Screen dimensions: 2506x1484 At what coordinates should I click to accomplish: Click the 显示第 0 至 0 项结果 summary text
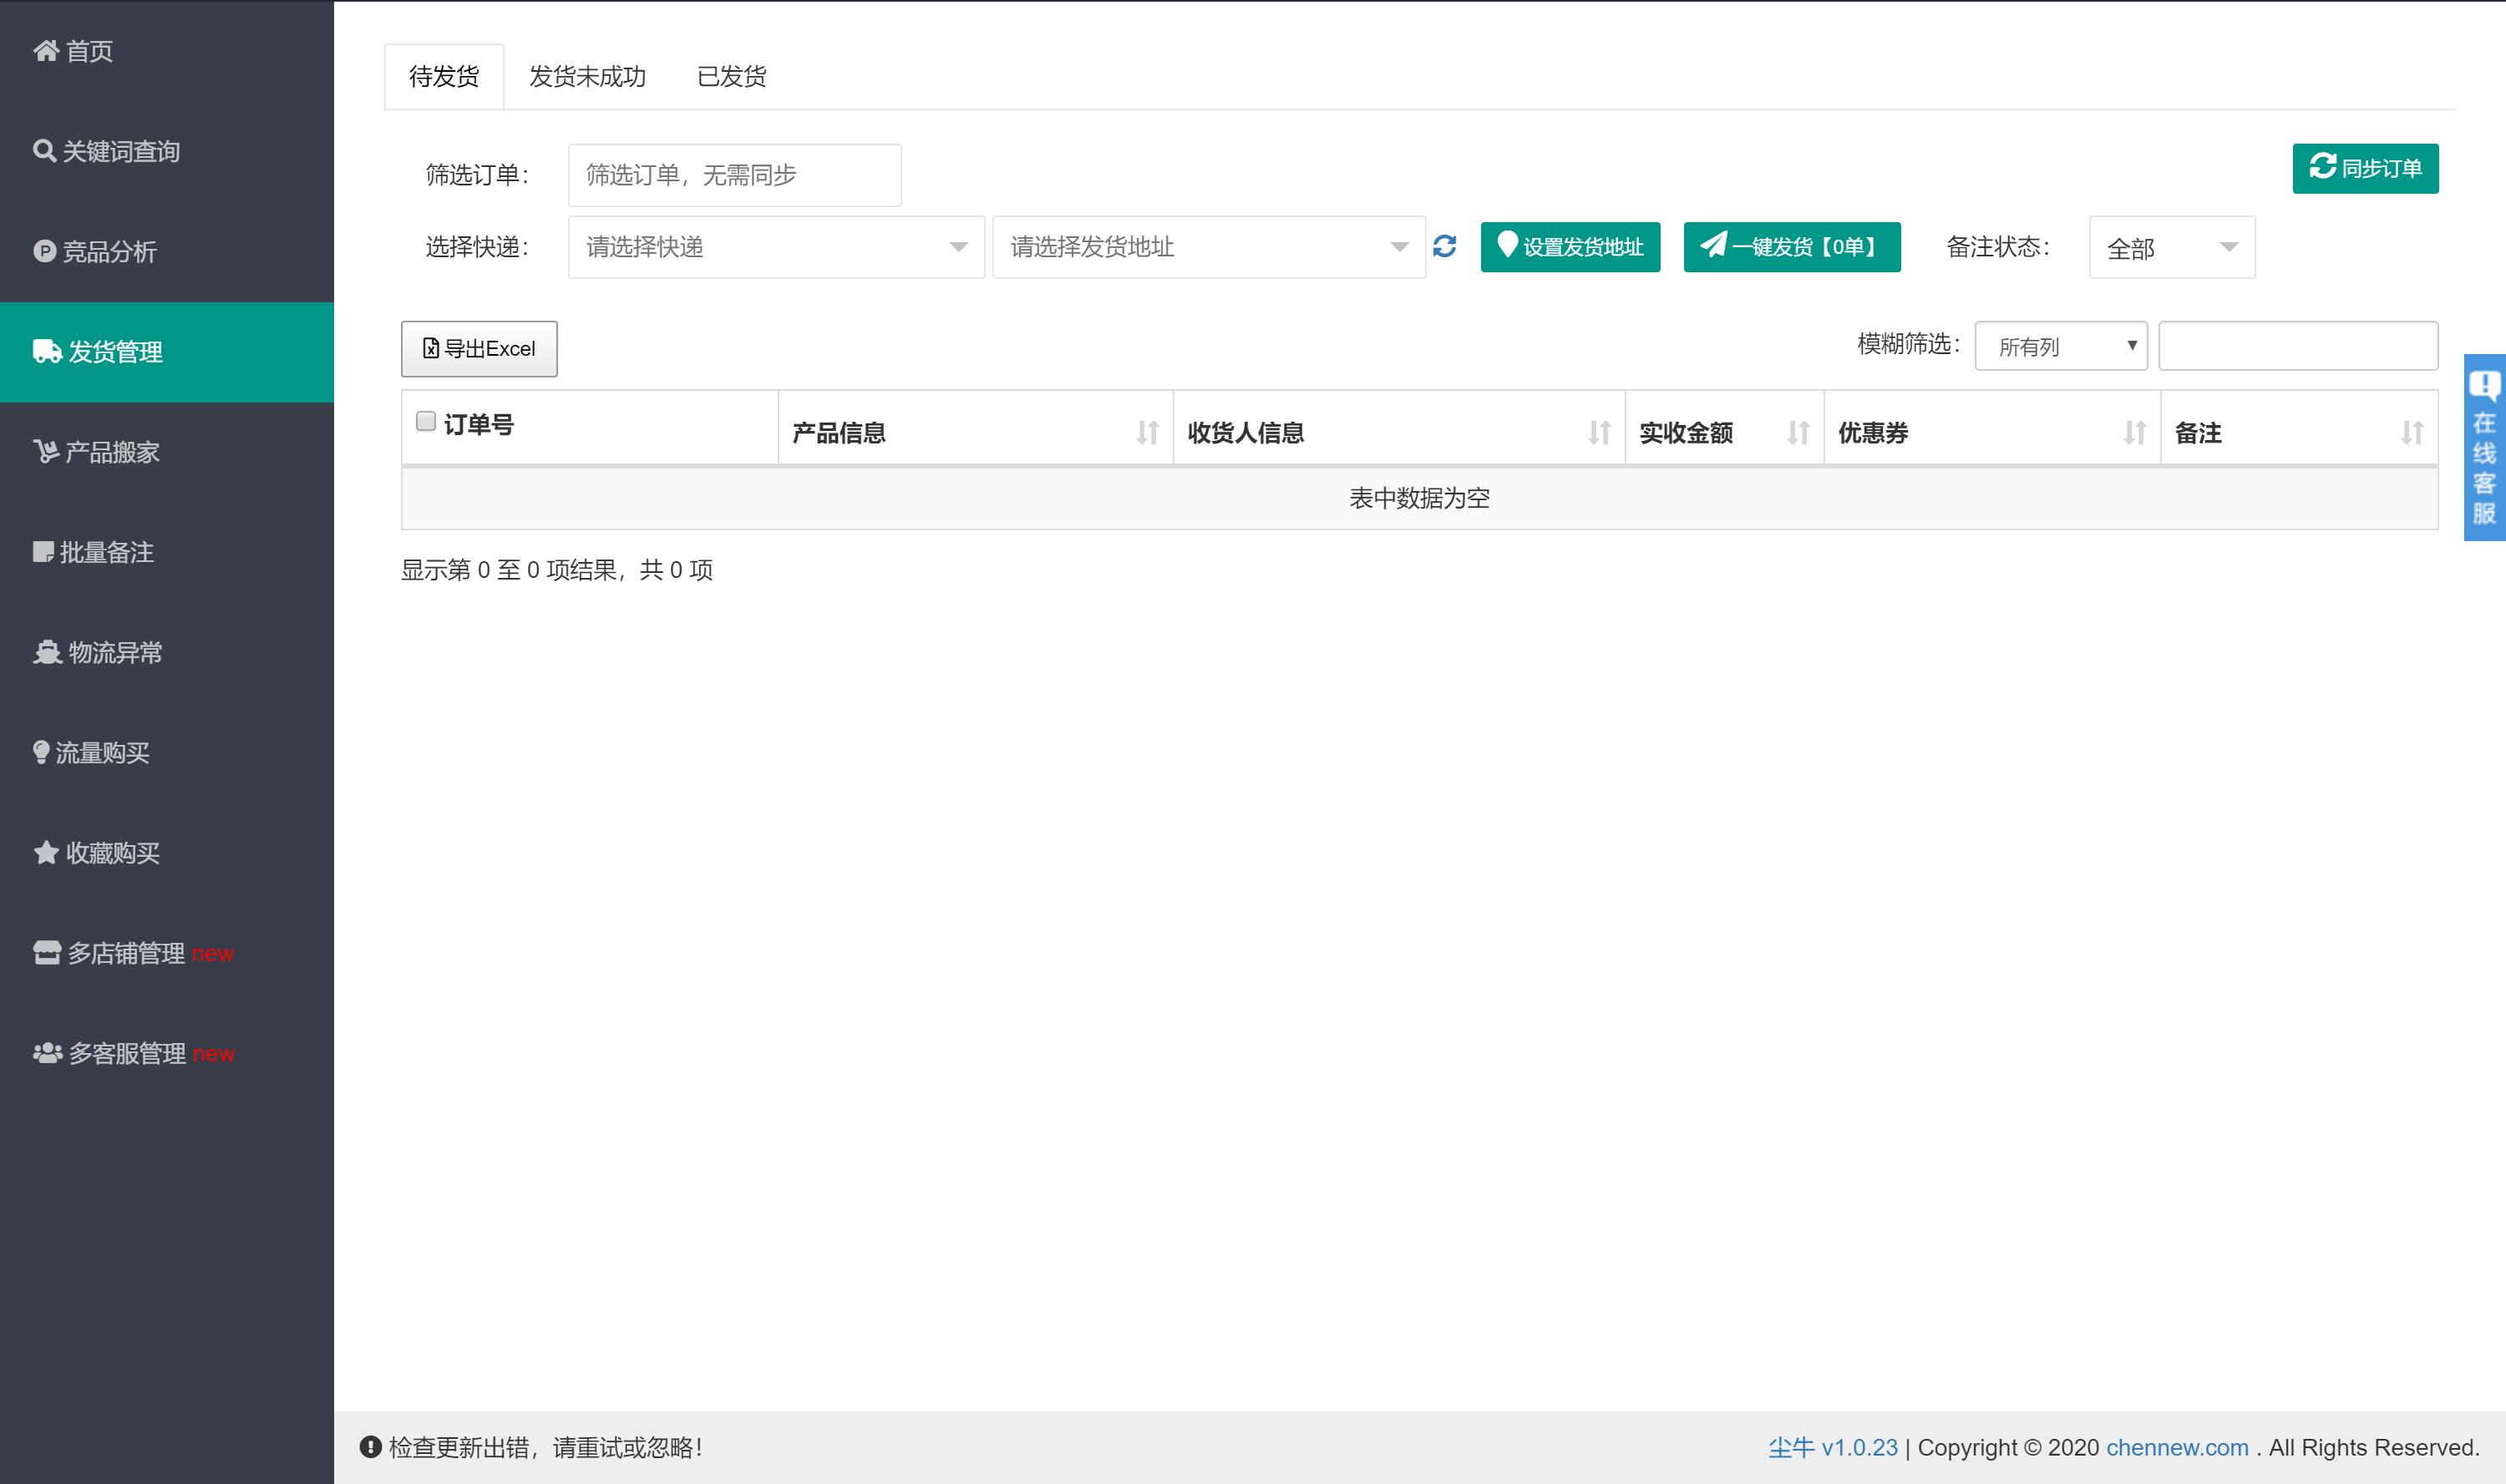[557, 570]
